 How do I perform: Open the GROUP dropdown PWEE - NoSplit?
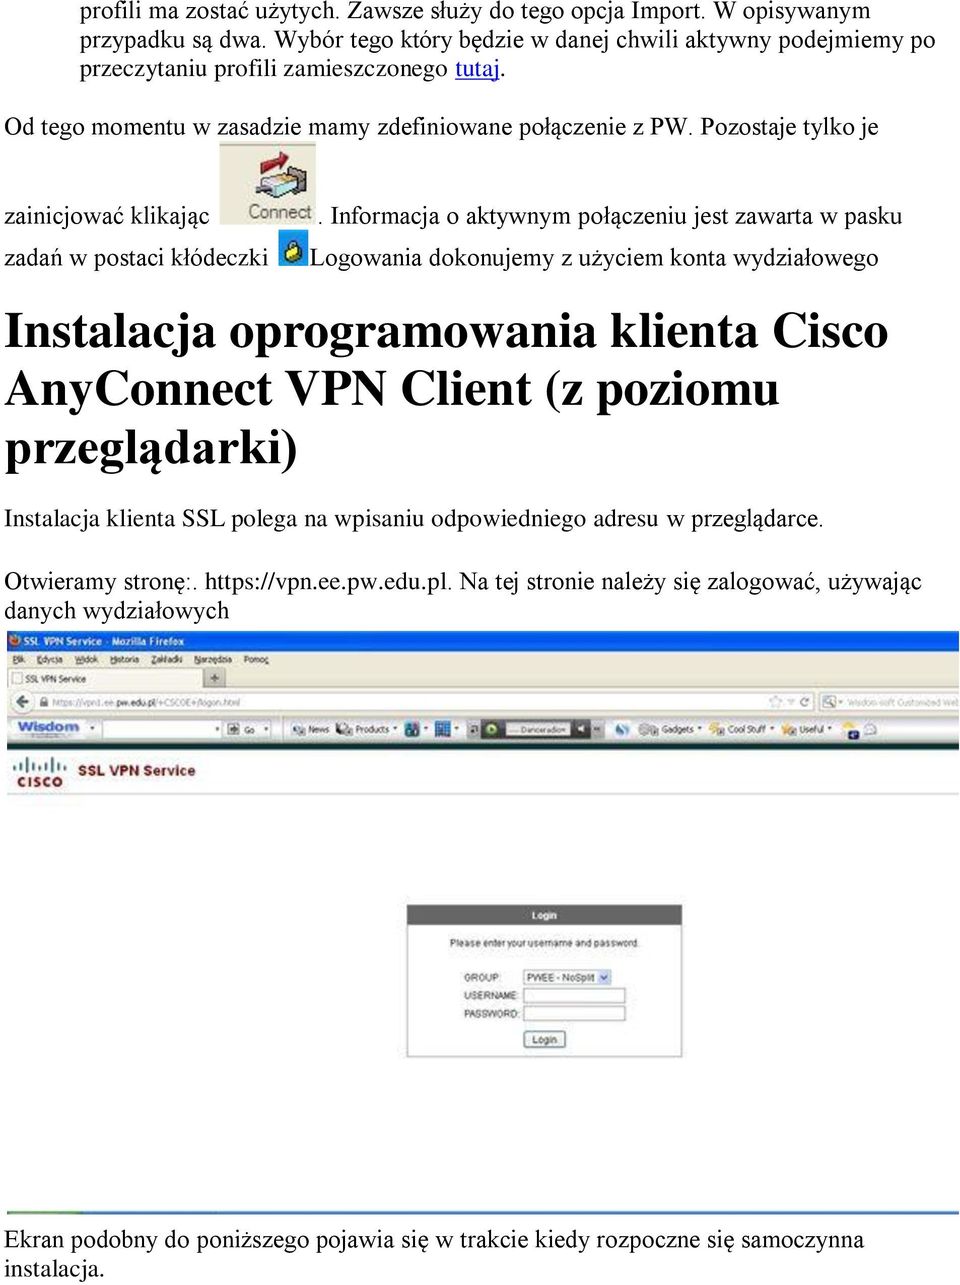pos(568,977)
